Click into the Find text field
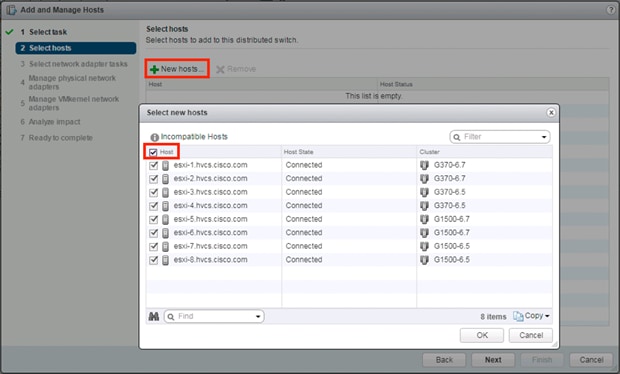Screen dimensions: 620x374 click(x=215, y=316)
